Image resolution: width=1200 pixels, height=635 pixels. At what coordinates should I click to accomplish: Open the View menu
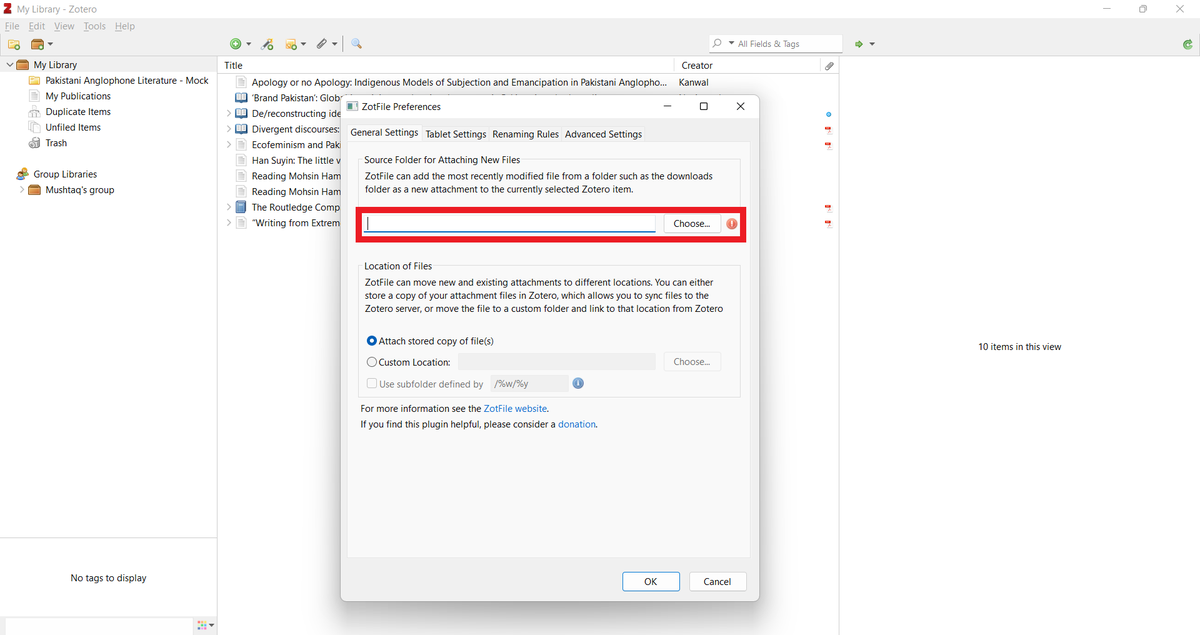pos(64,26)
